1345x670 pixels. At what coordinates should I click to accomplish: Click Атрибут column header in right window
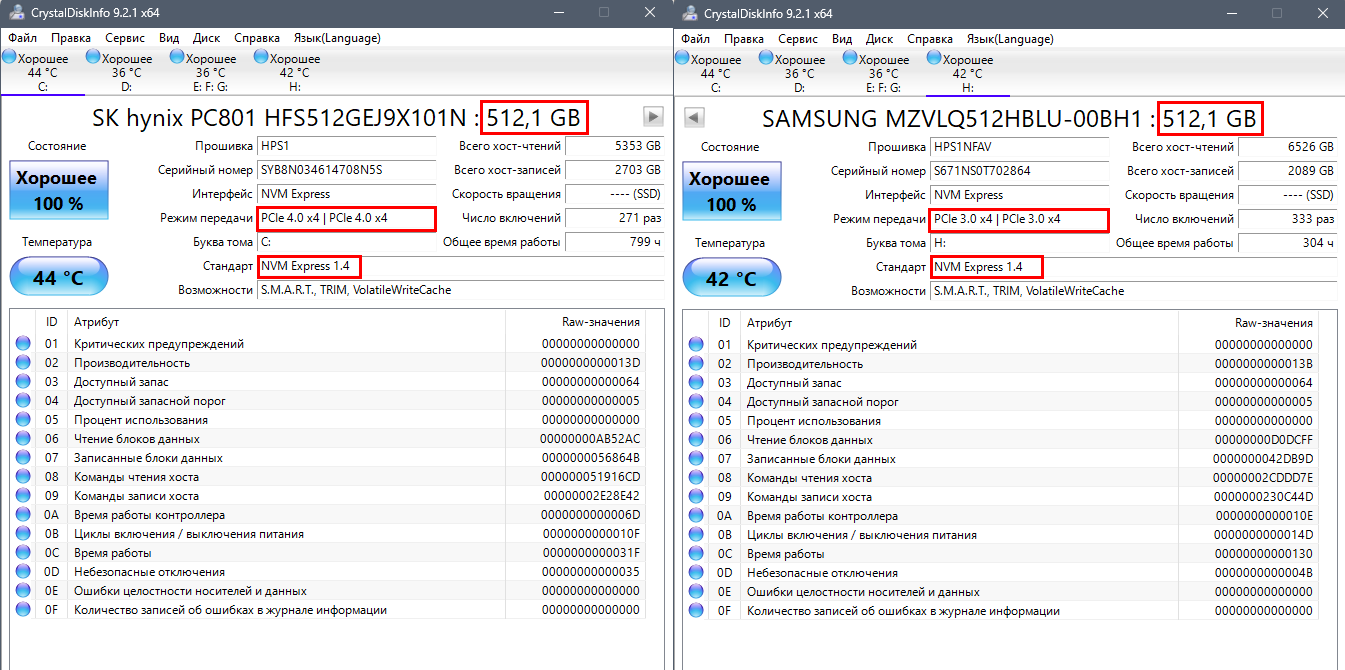coord(960,323)
